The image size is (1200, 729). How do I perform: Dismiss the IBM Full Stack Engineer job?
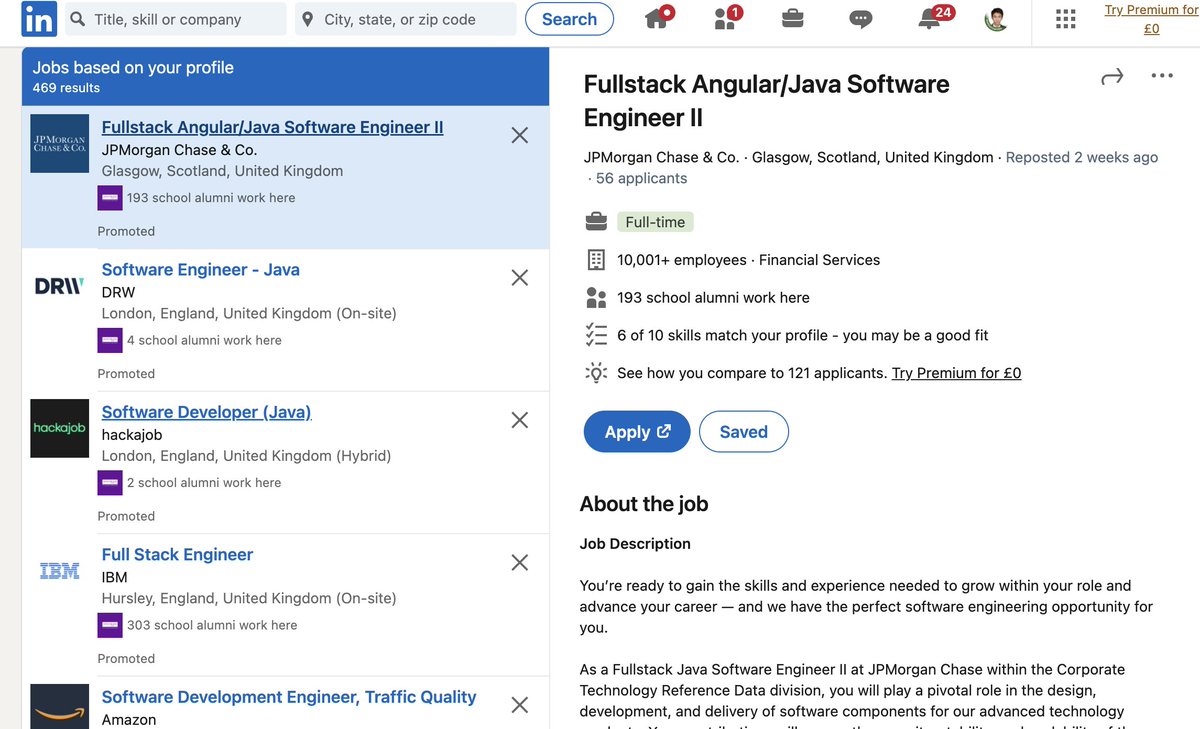(x=520, y=563)
